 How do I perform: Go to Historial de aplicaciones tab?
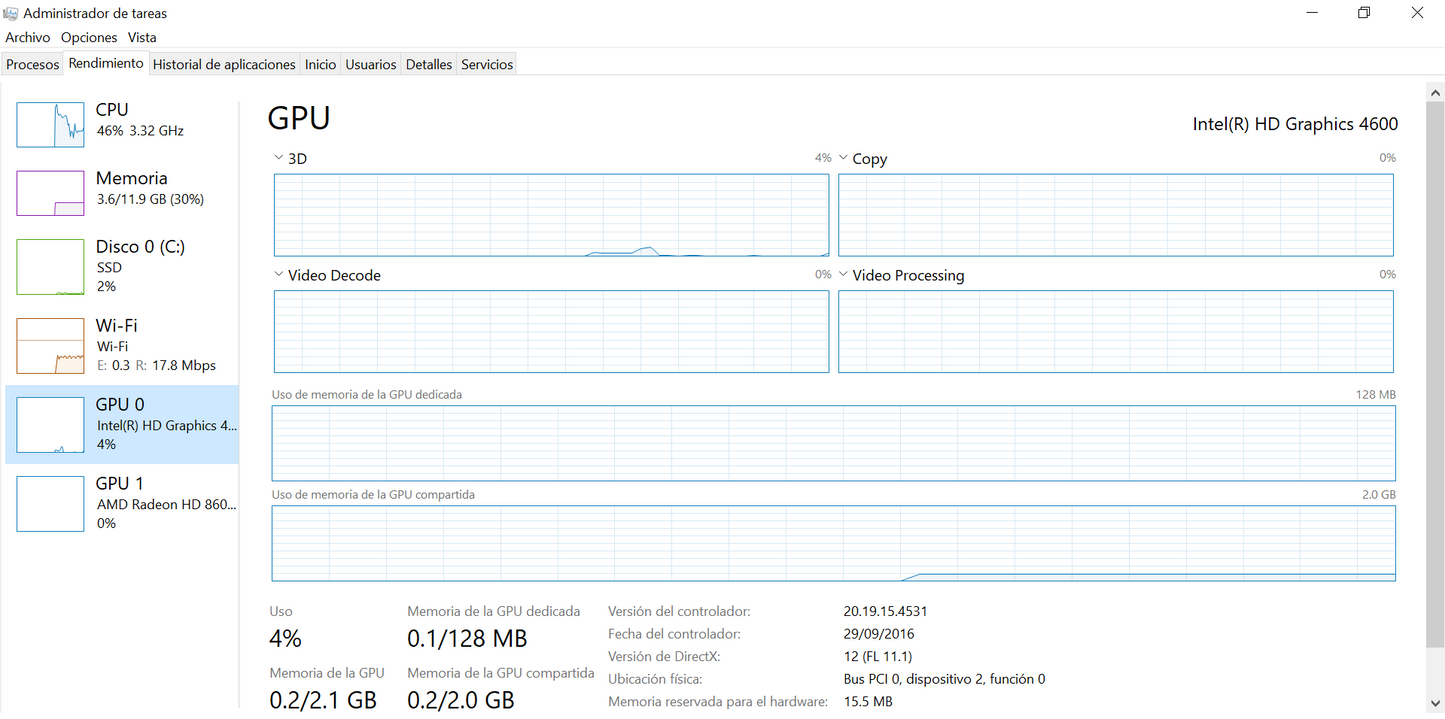pyautogui.click(x=224, y=64)
